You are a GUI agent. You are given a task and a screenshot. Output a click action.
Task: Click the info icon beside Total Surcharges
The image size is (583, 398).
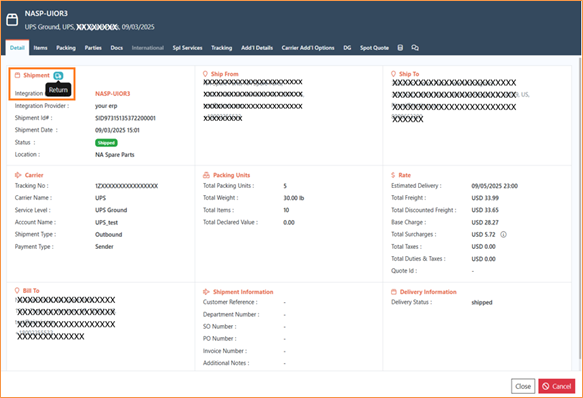(503, 234)
